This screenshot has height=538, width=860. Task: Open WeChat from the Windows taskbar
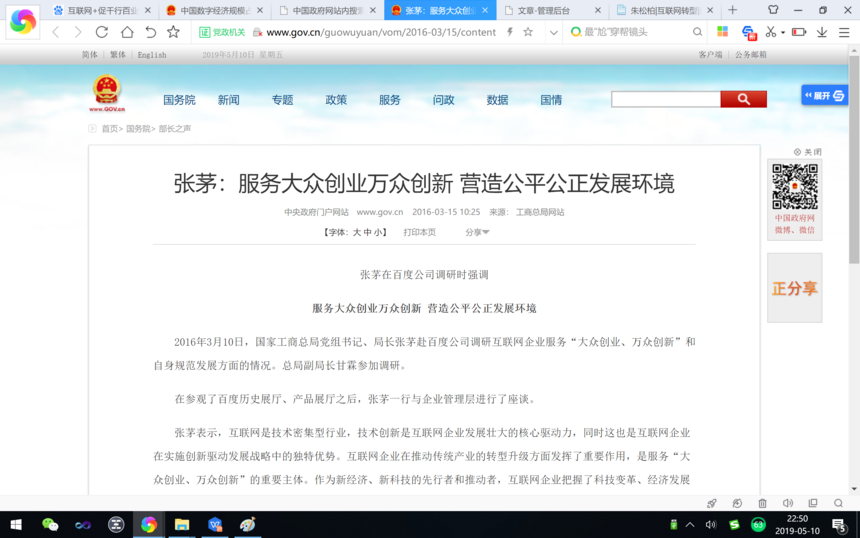(x=50, y=525)
